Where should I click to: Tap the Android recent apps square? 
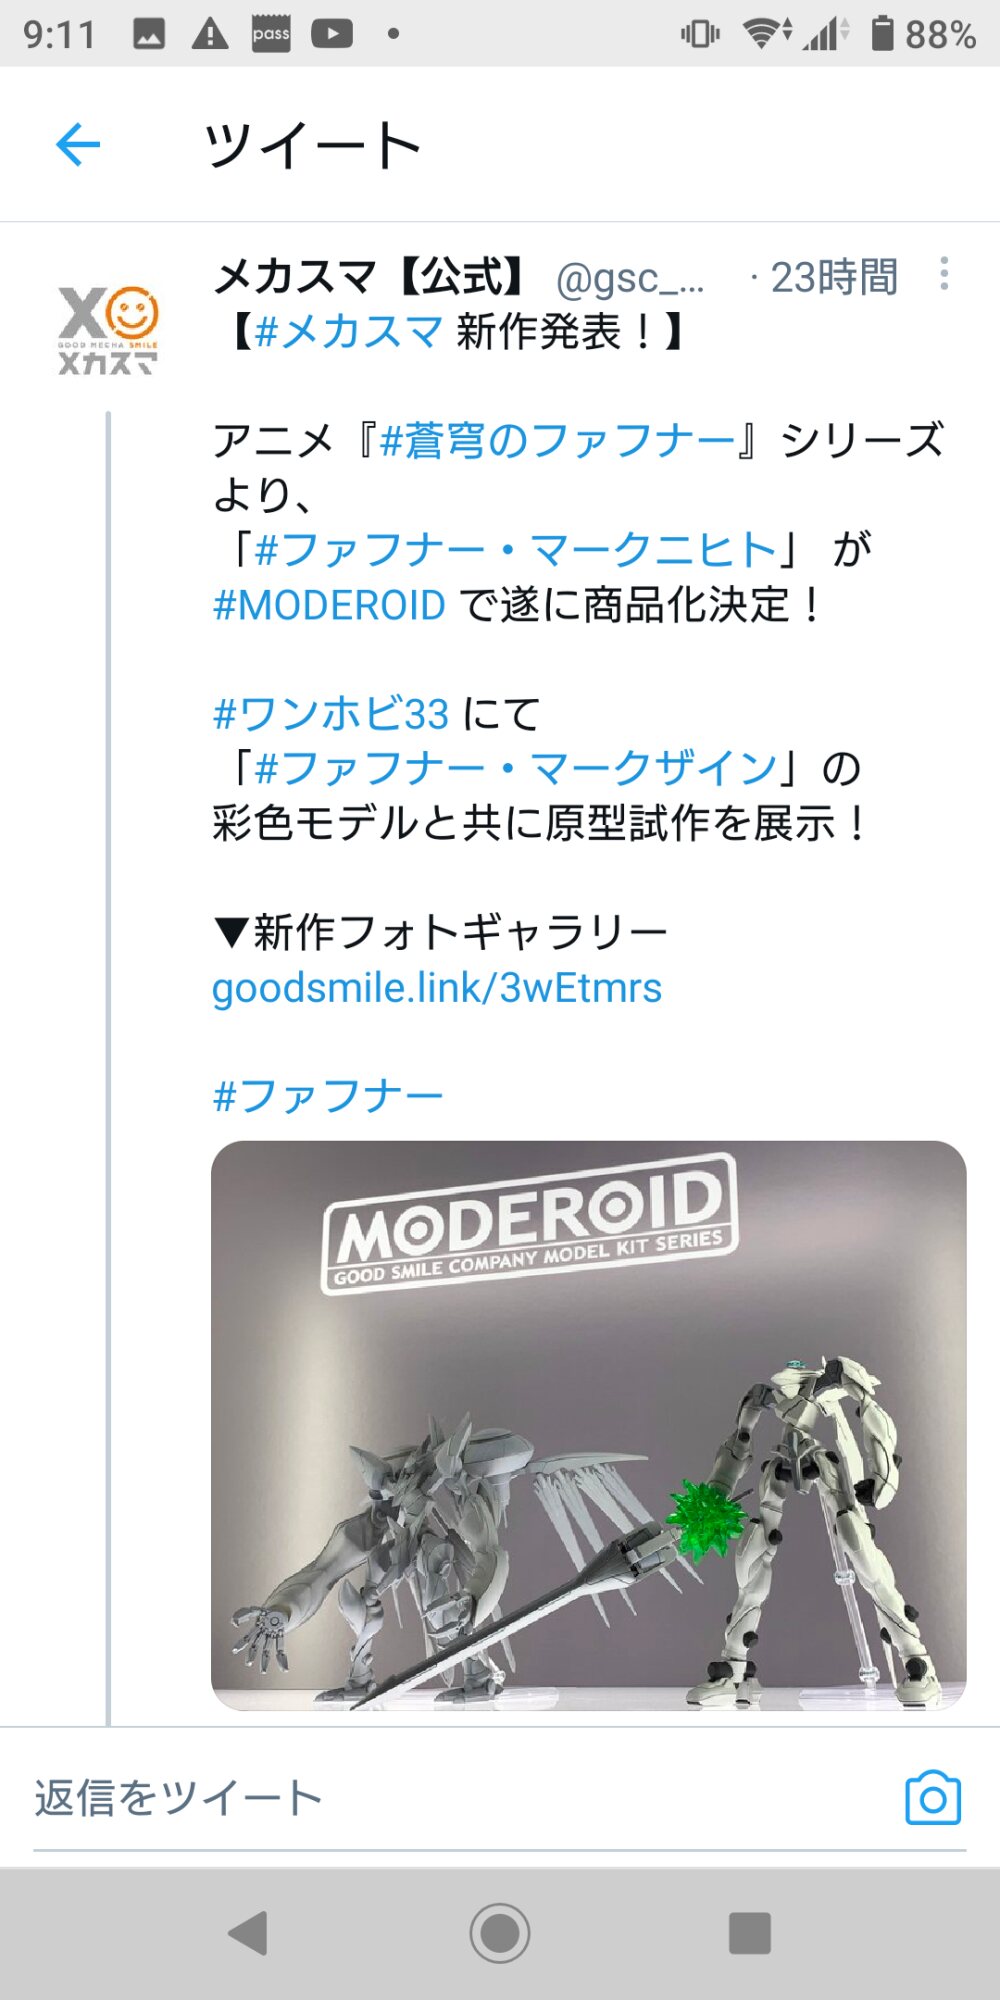pos(750,1932)
